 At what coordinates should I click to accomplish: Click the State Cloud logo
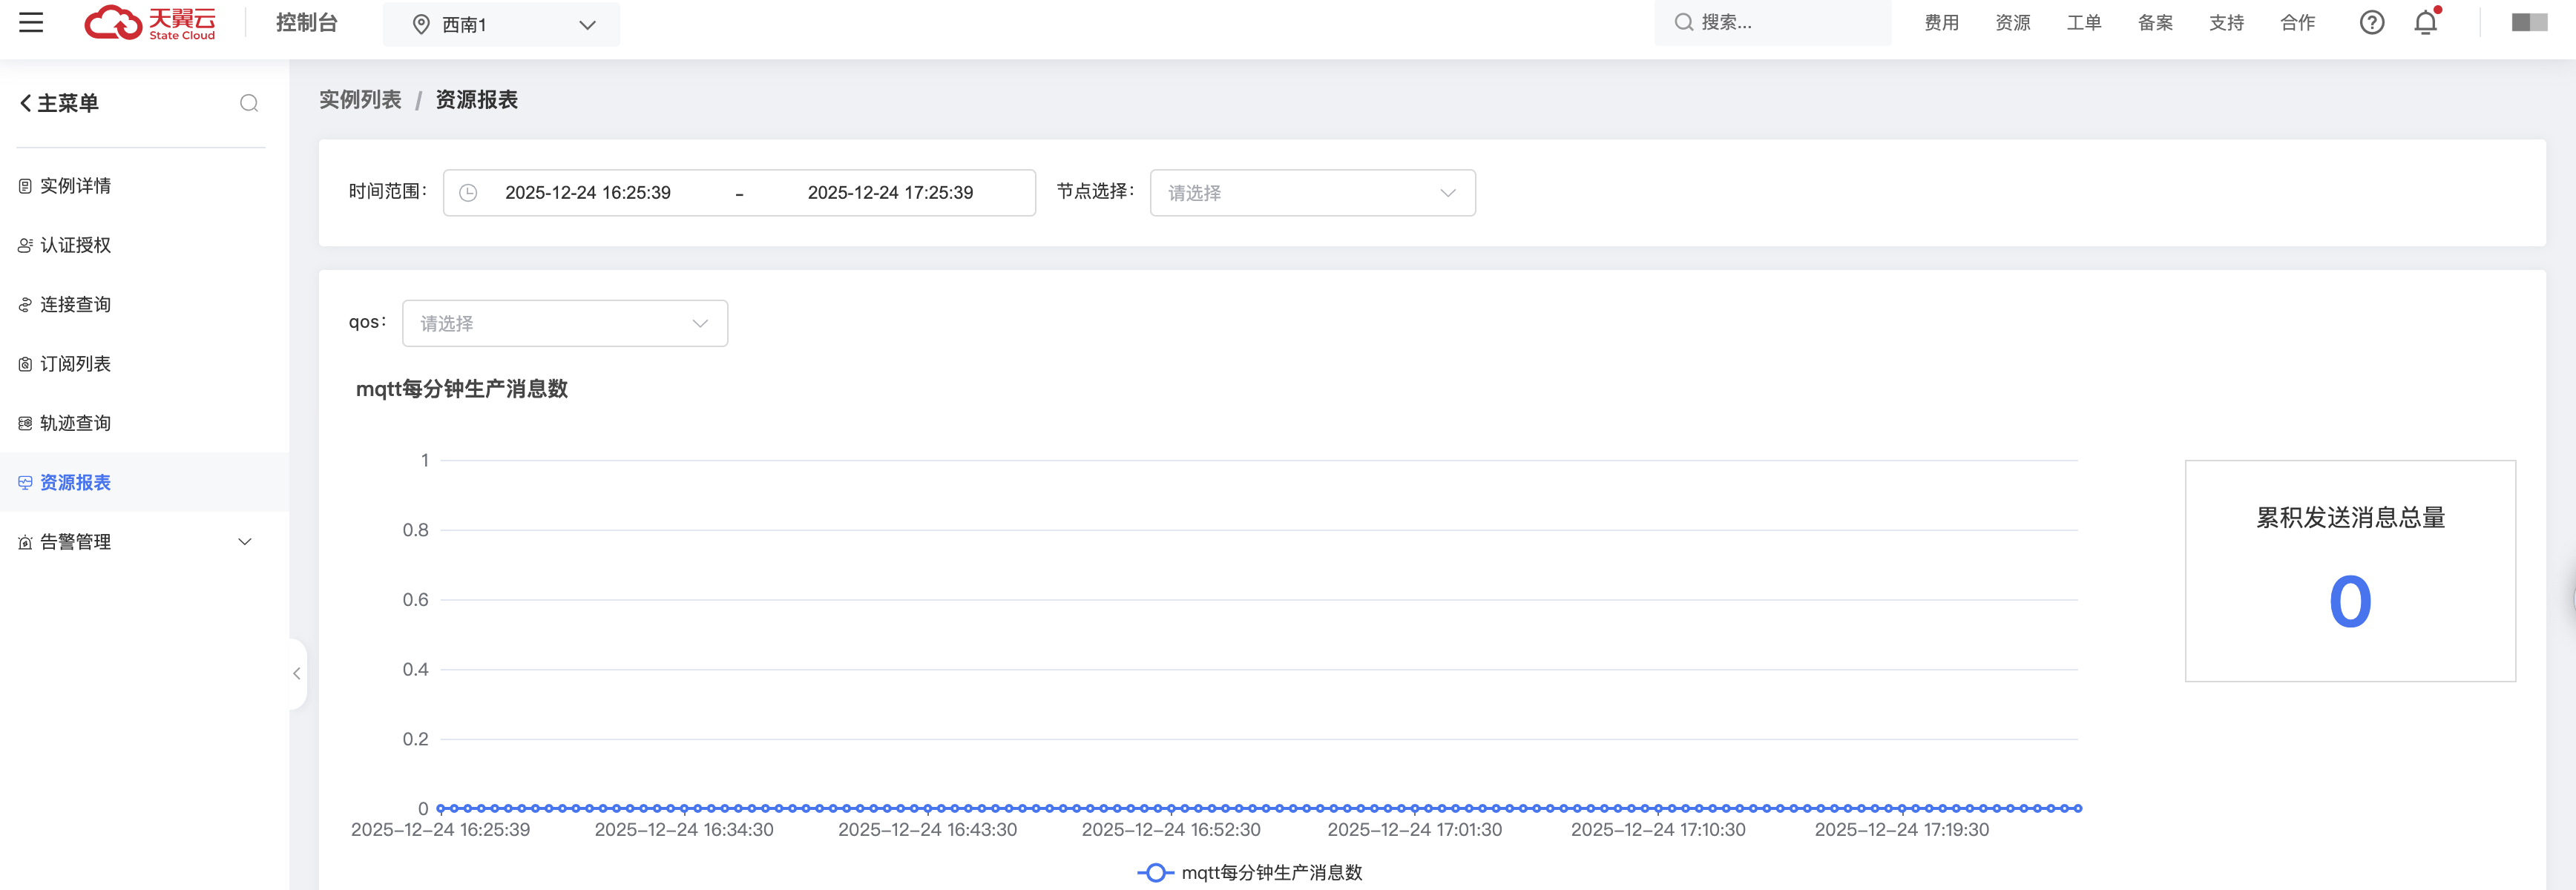point(150,22)
